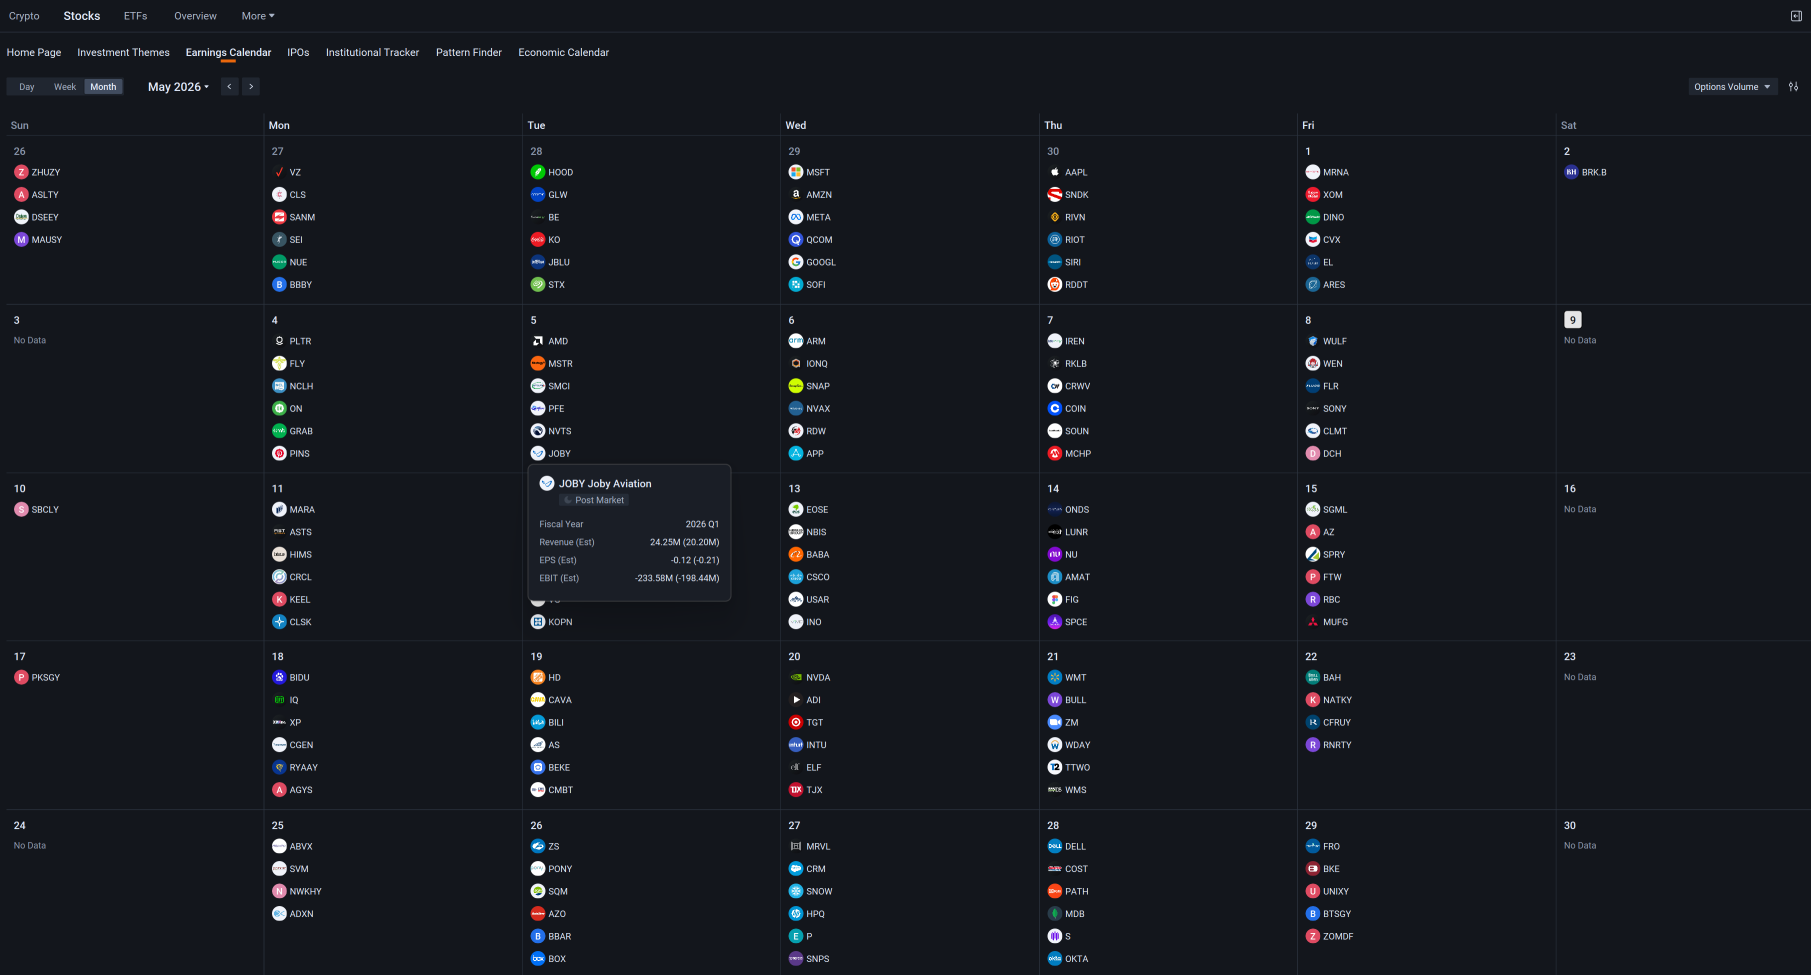Click the DELL logo on May 28
The image size is (1811, 975).
point(1054,846)
